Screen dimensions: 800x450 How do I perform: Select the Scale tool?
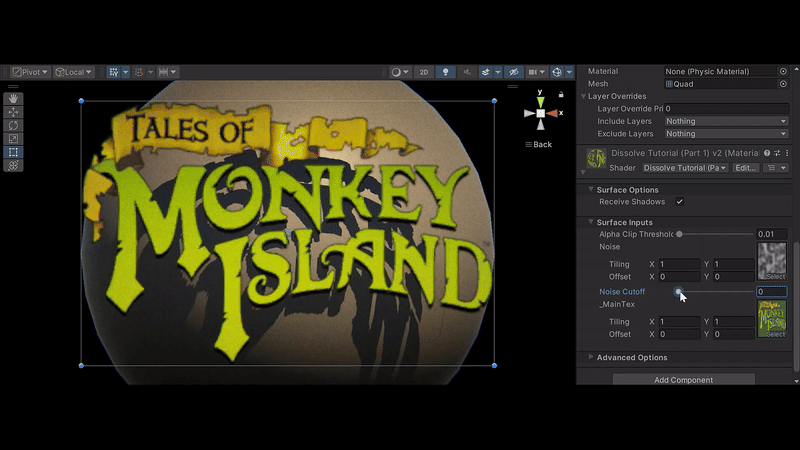pos(13,139)
